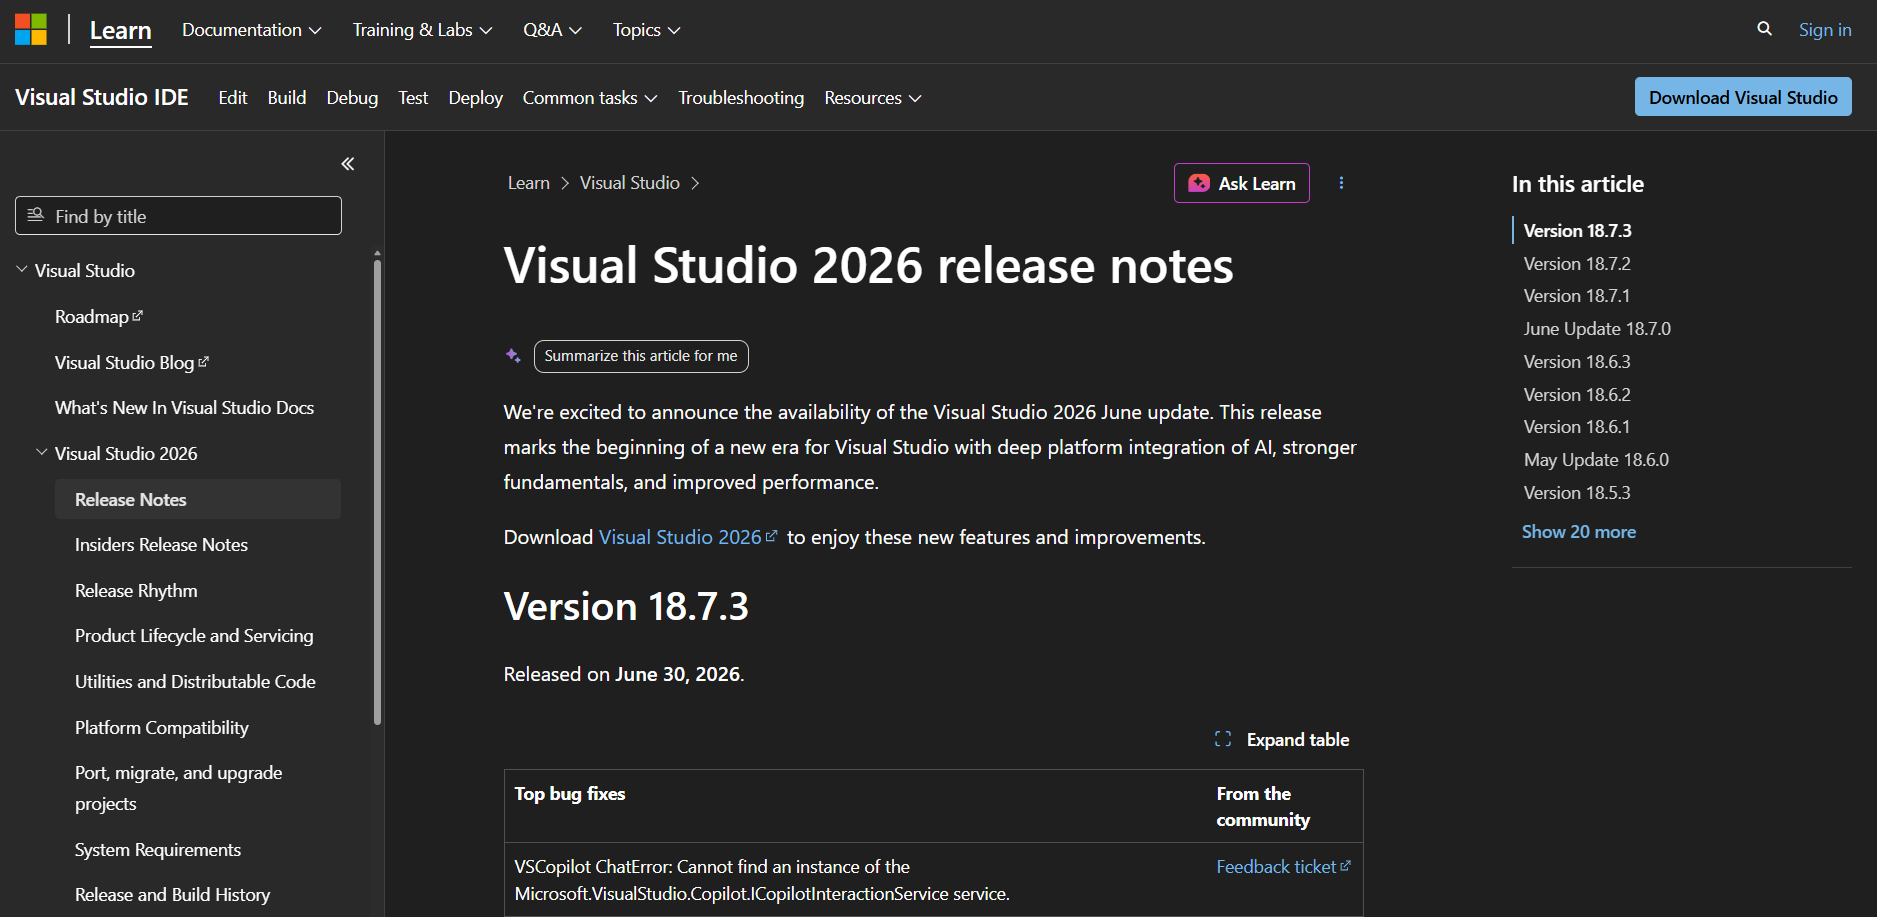Click the Ask Learn button
Screen dimensions: 1877x917
click(x=1241, y=183)
